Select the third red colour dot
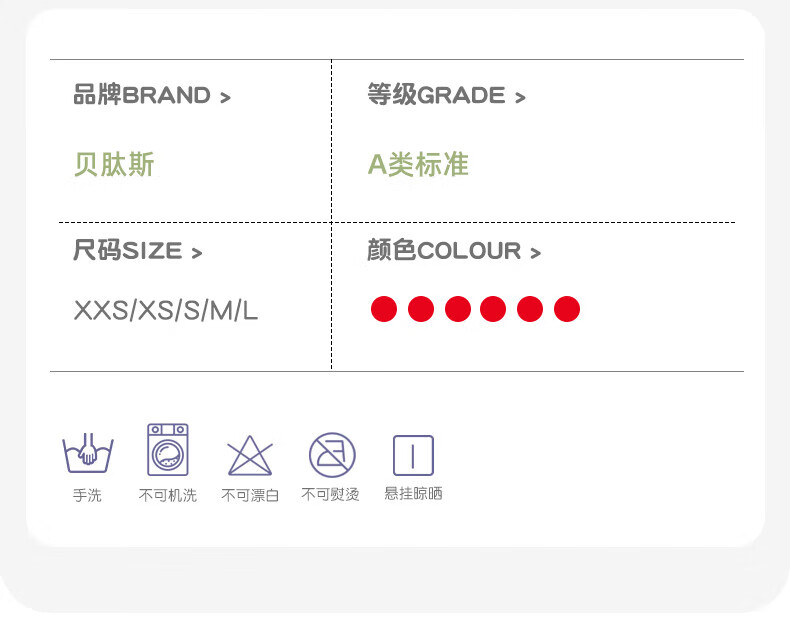 pos(458,309)
